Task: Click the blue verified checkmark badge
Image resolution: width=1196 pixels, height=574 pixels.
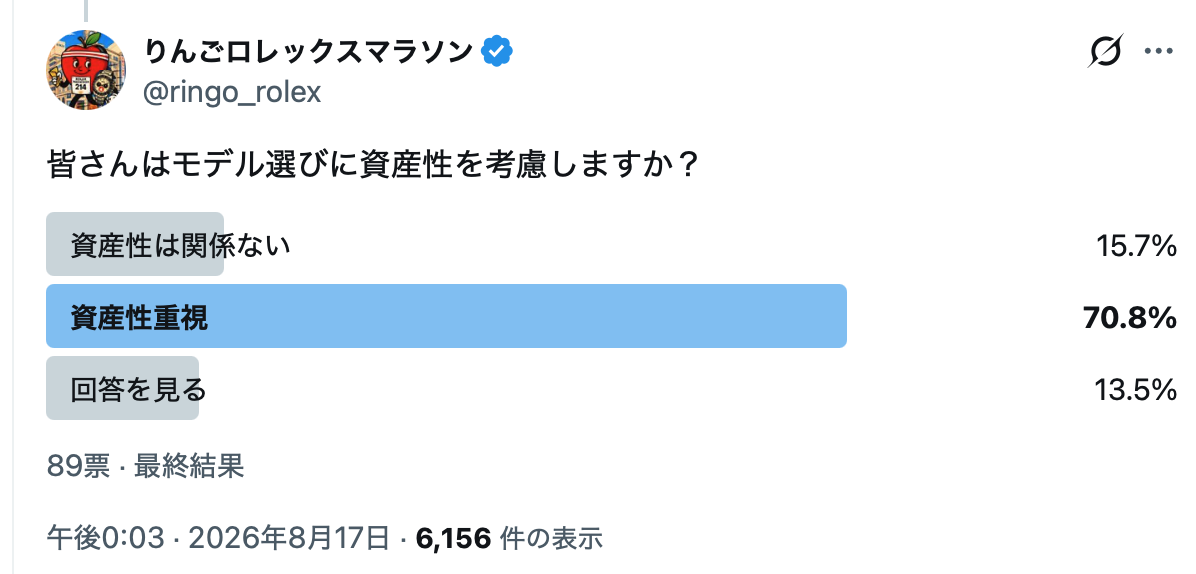Action: point(497,51)
